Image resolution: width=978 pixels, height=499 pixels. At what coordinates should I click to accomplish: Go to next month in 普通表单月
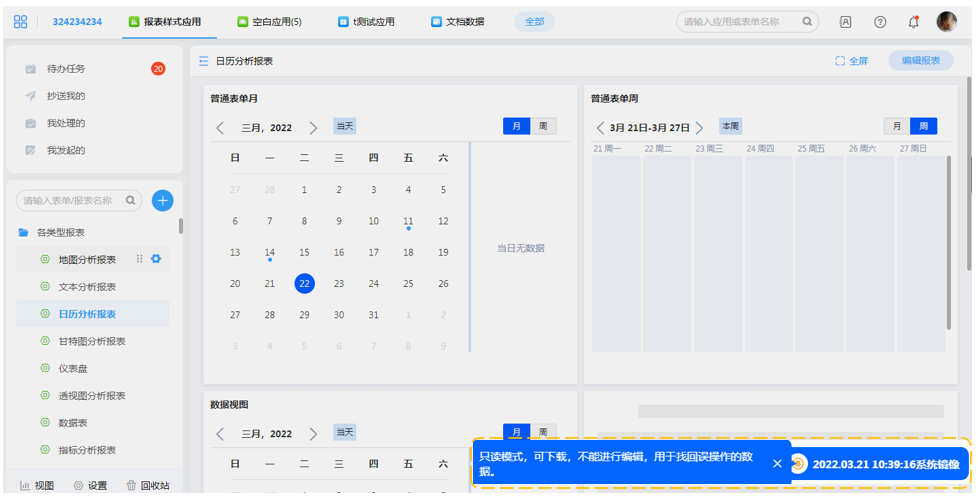coord(313,128)
